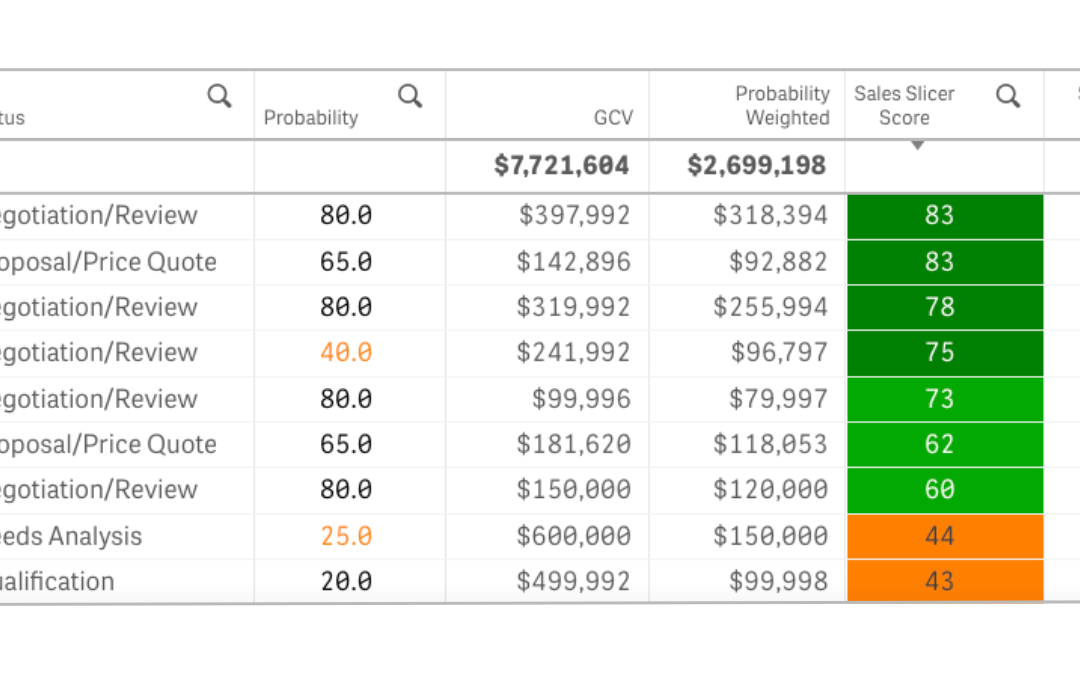Image resolution: width=1080 pixels, height=675 pixels.
Task: Select the dark green score cell 78
Action: (939, 307)
